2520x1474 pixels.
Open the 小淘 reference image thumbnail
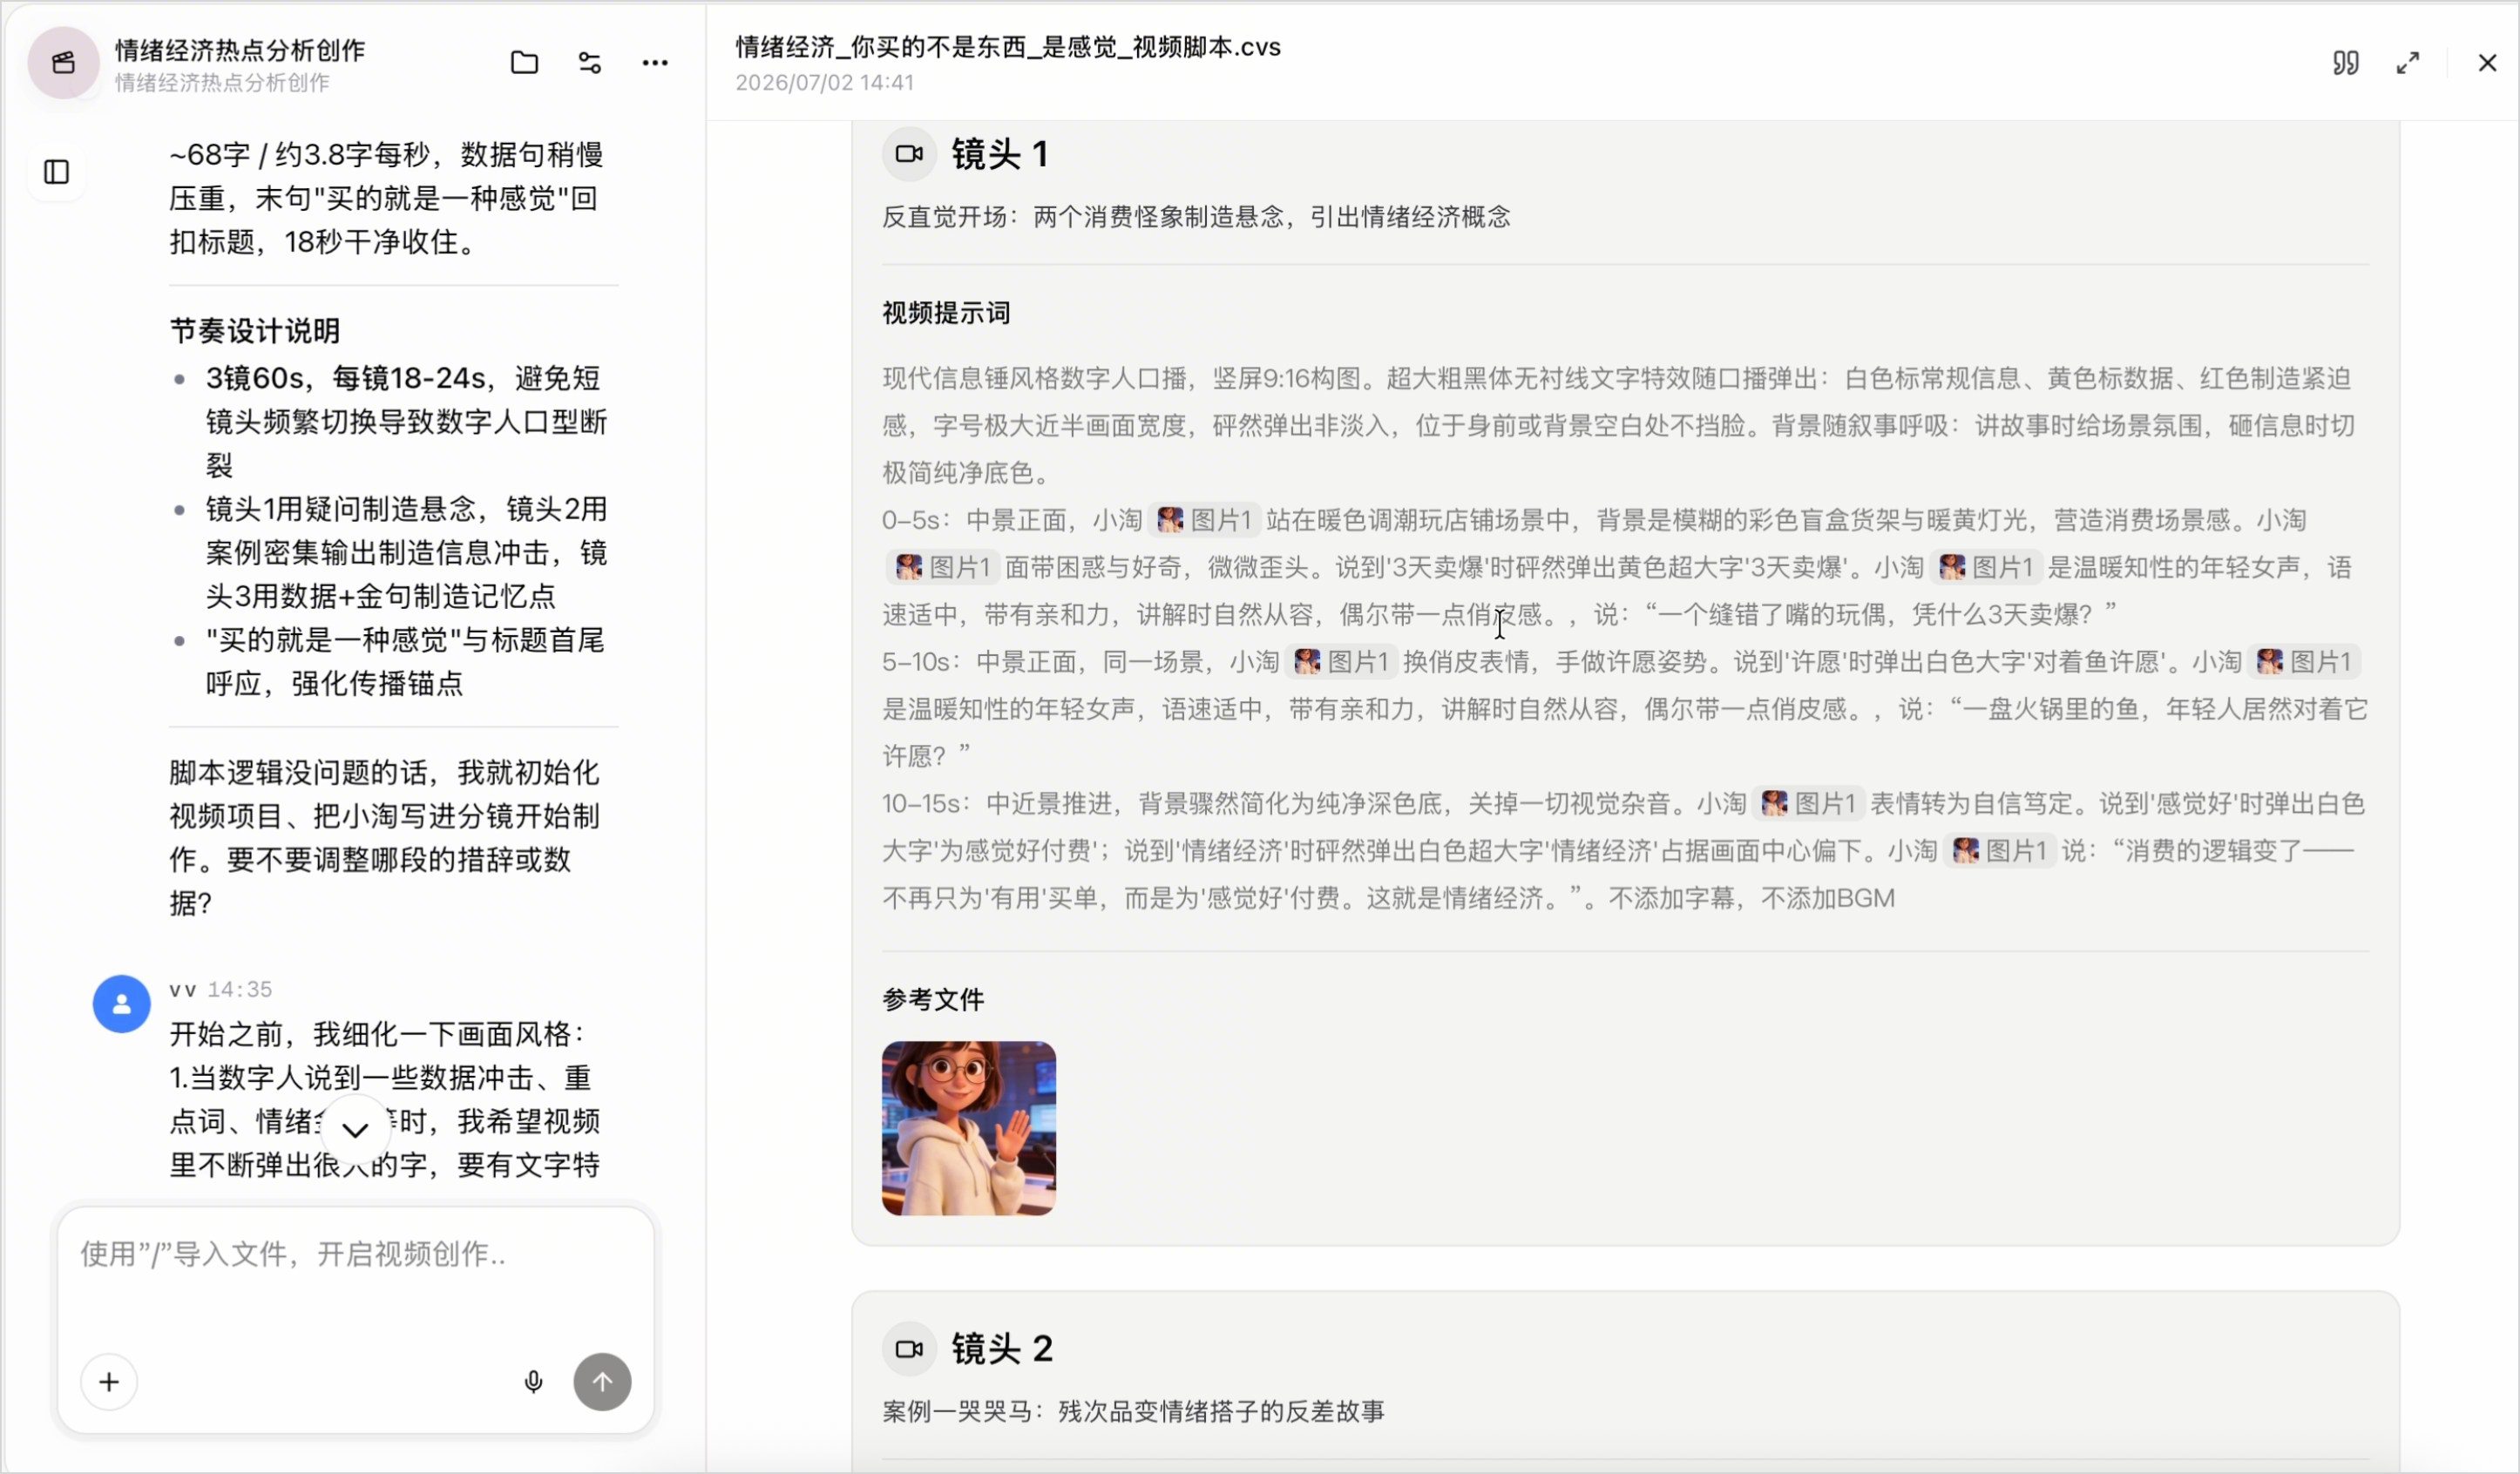(969, 1128)
